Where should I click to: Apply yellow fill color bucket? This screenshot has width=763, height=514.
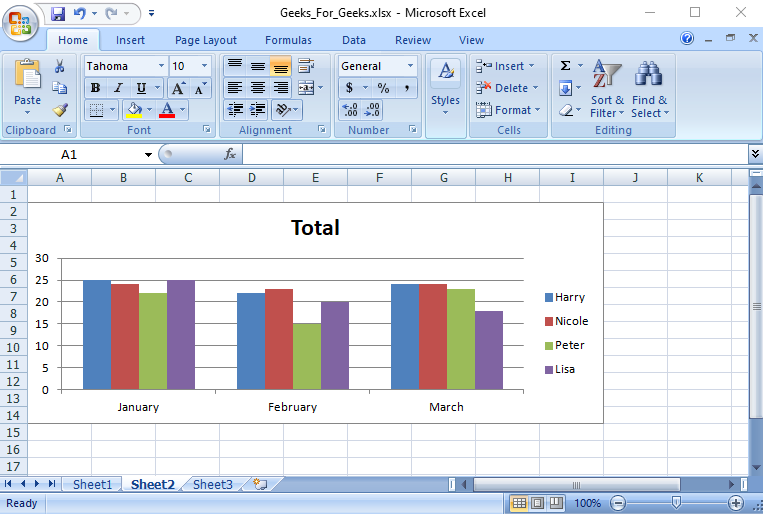tap(134, 110)
